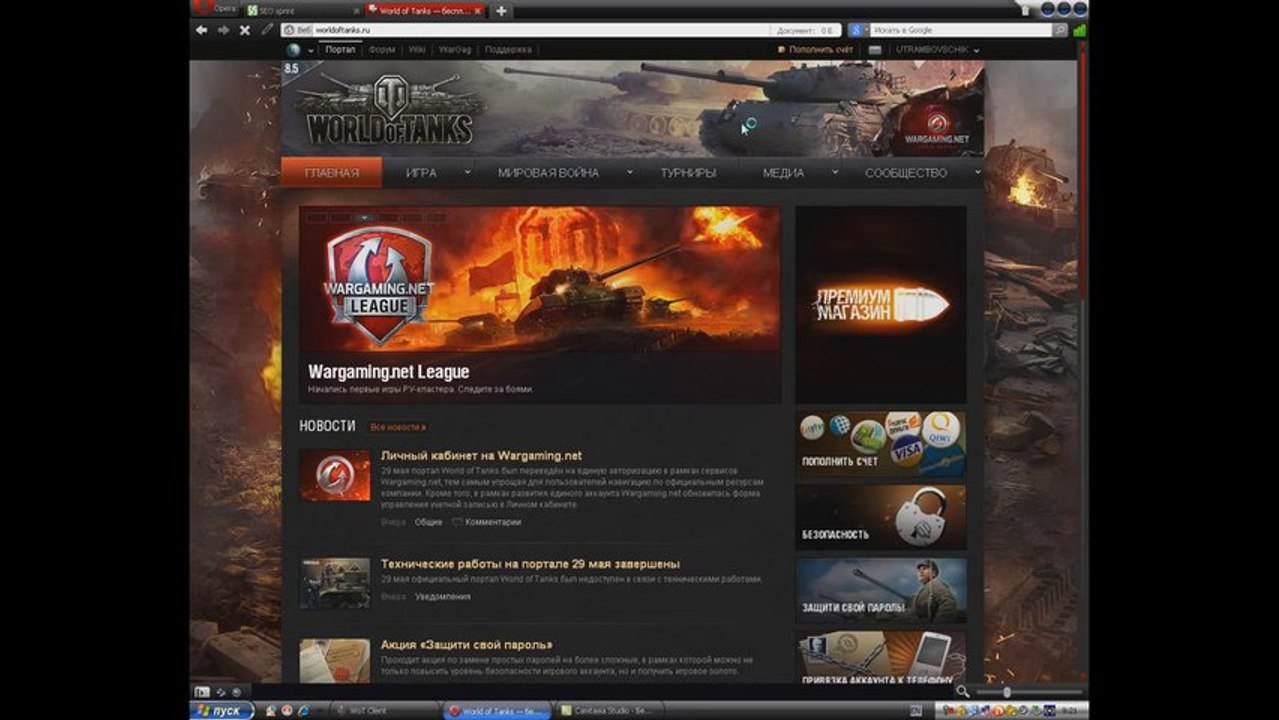1279x720 pixels.
Task: Click the mail envelope icon near username
Action: pos(875,49)
